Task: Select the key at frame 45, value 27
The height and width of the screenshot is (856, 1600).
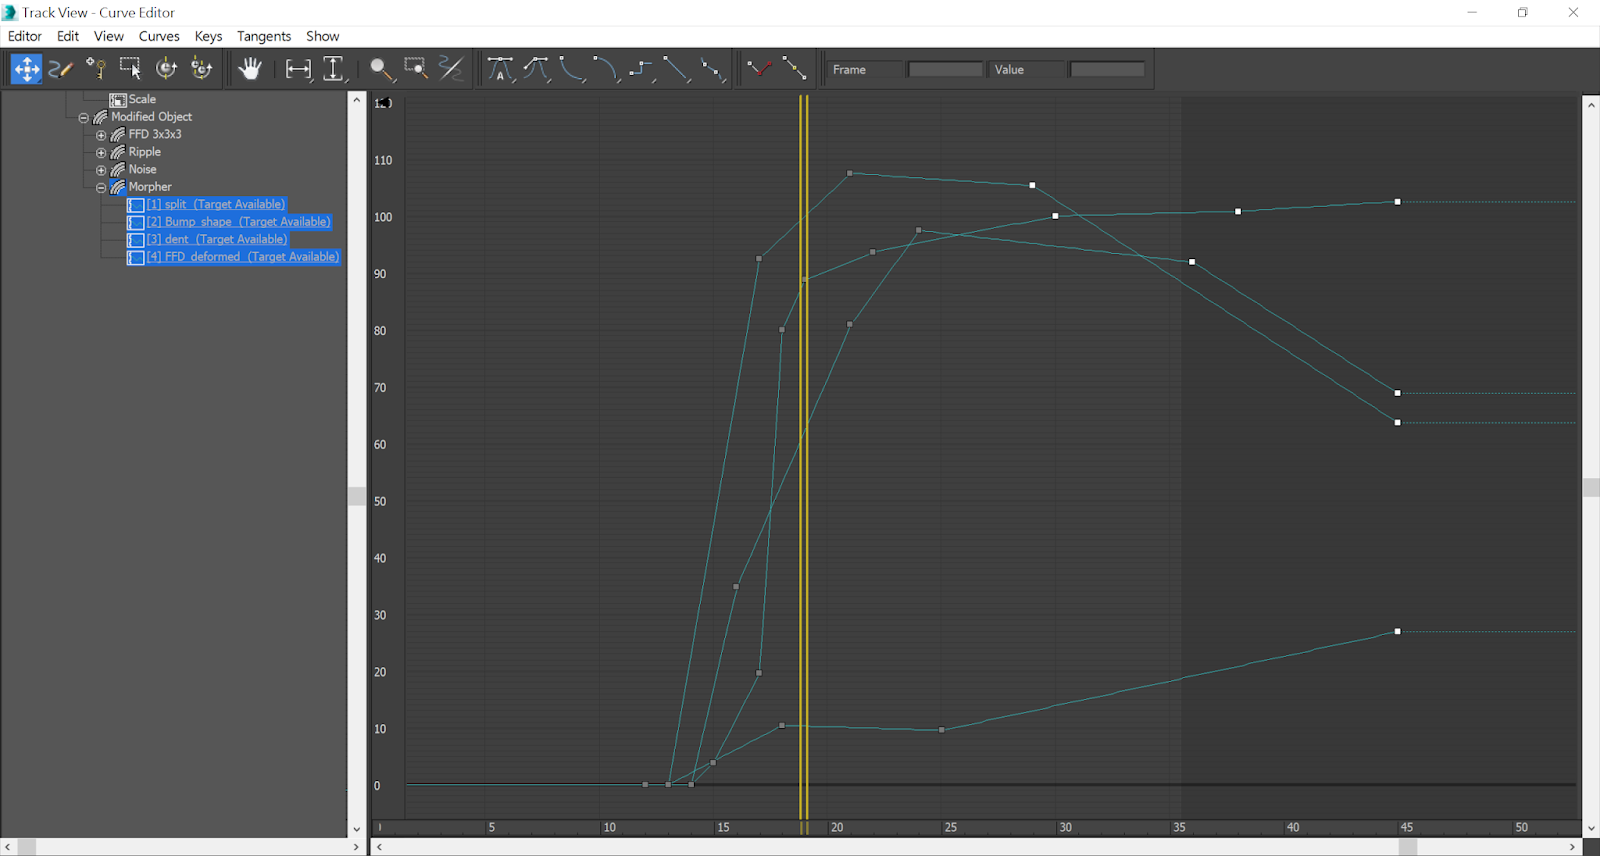Action: [x=1397, y=632]
